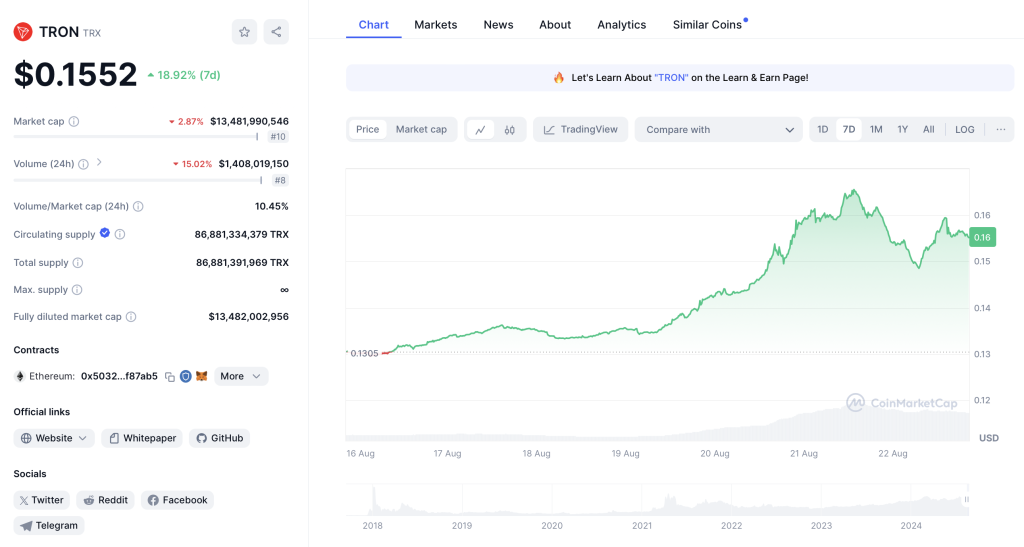Select Price chart mode
The height and width of the screenshot is (547, 1024).
coord(368,129)
